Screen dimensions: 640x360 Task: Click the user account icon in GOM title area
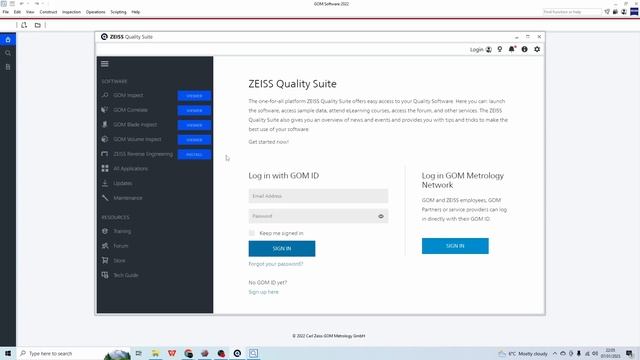pyautogui.click(x=624, y=12)
